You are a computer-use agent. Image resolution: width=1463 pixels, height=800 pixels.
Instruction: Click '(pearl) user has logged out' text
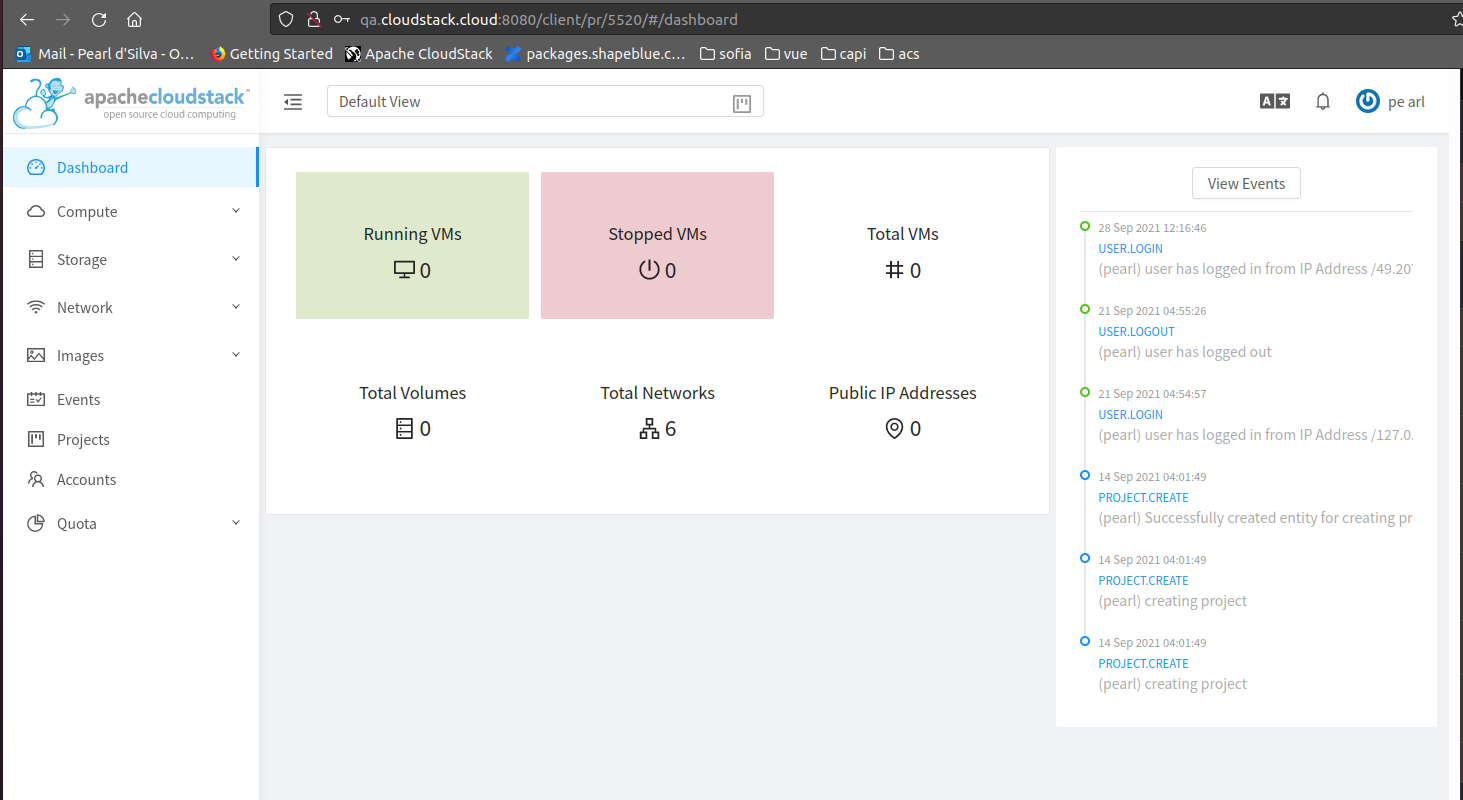coord(1185,352)
